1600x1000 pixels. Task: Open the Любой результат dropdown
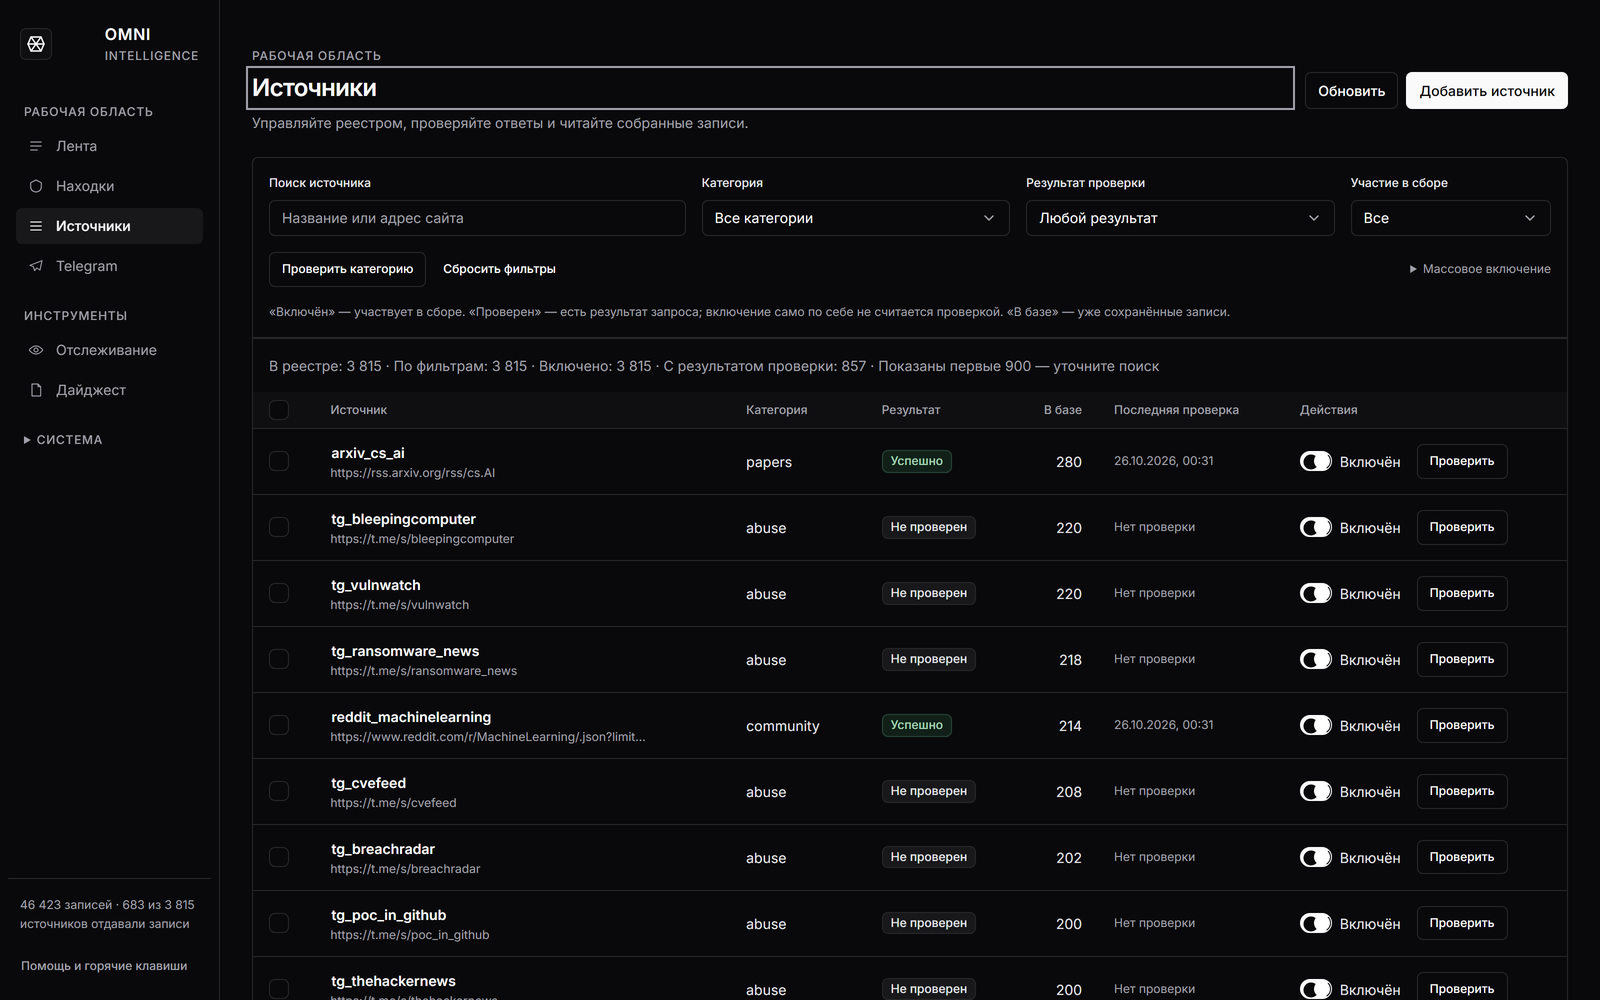[x=1180, y=218]
